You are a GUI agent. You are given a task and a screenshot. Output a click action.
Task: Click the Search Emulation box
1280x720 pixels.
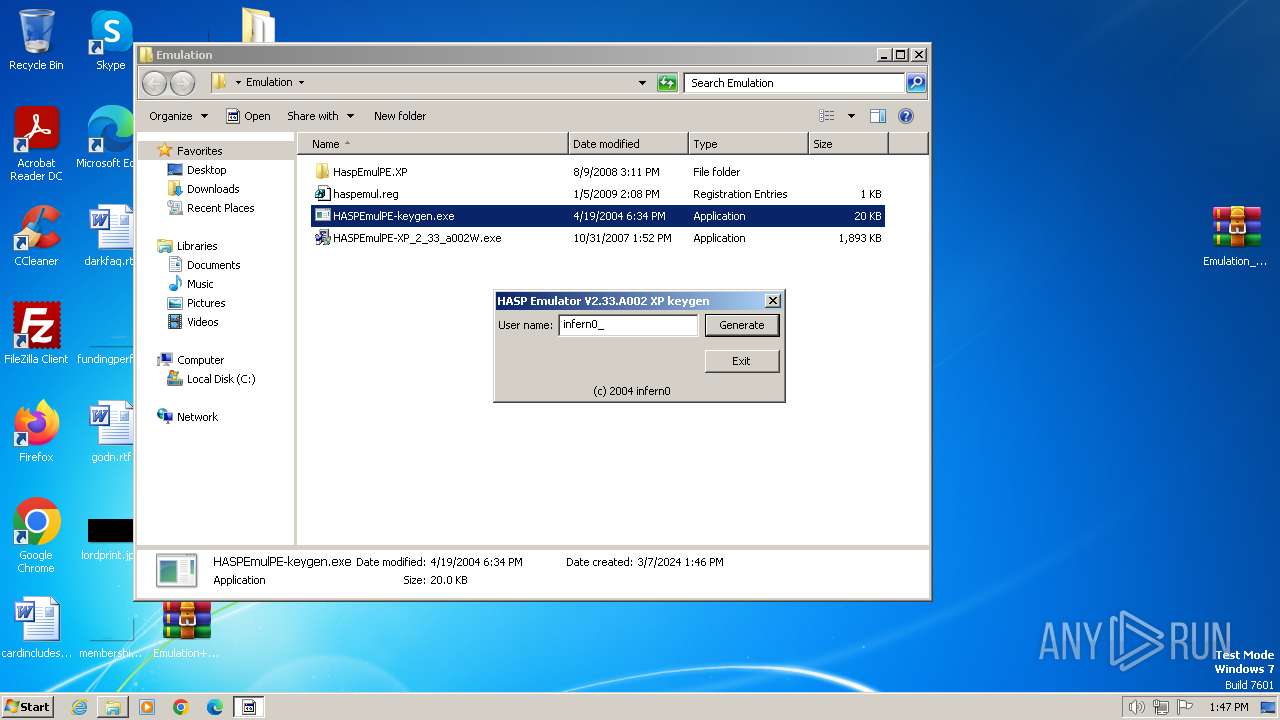[795, 83]
